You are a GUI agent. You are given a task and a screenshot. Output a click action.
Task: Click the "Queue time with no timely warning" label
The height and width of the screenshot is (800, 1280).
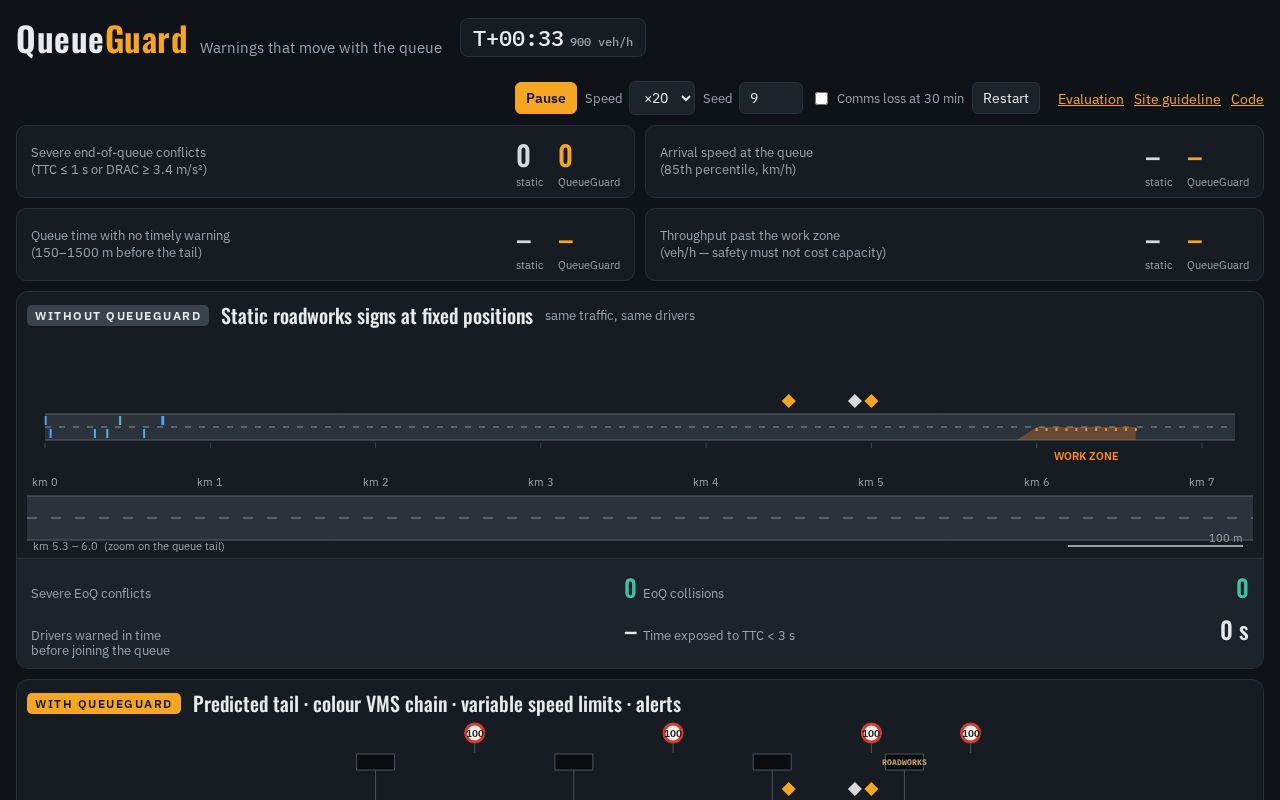[x=130, y=235]
